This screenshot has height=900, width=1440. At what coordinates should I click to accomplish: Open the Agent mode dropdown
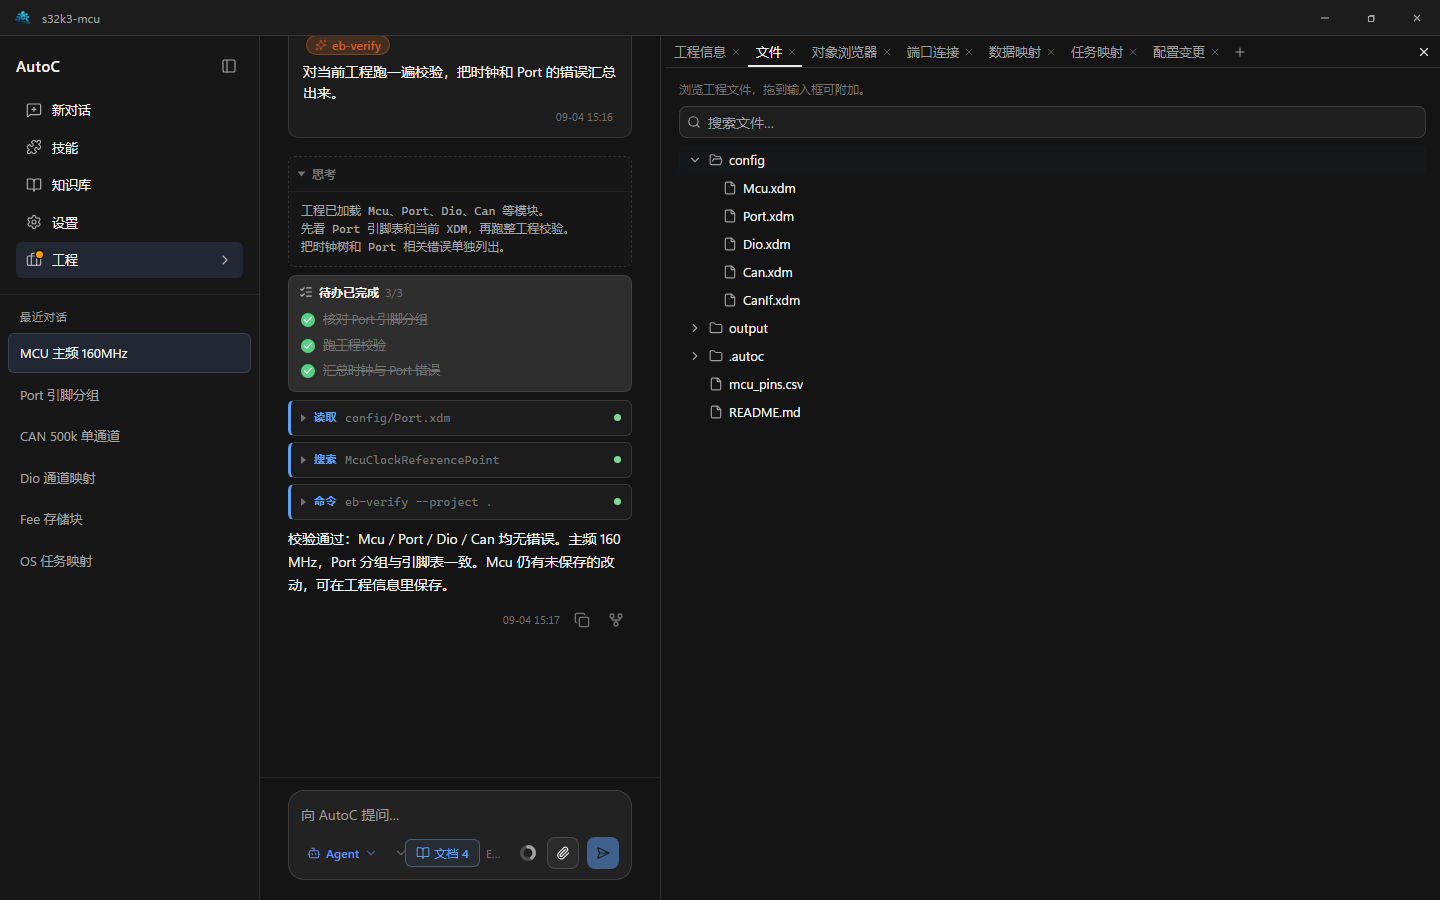(342, 853)
